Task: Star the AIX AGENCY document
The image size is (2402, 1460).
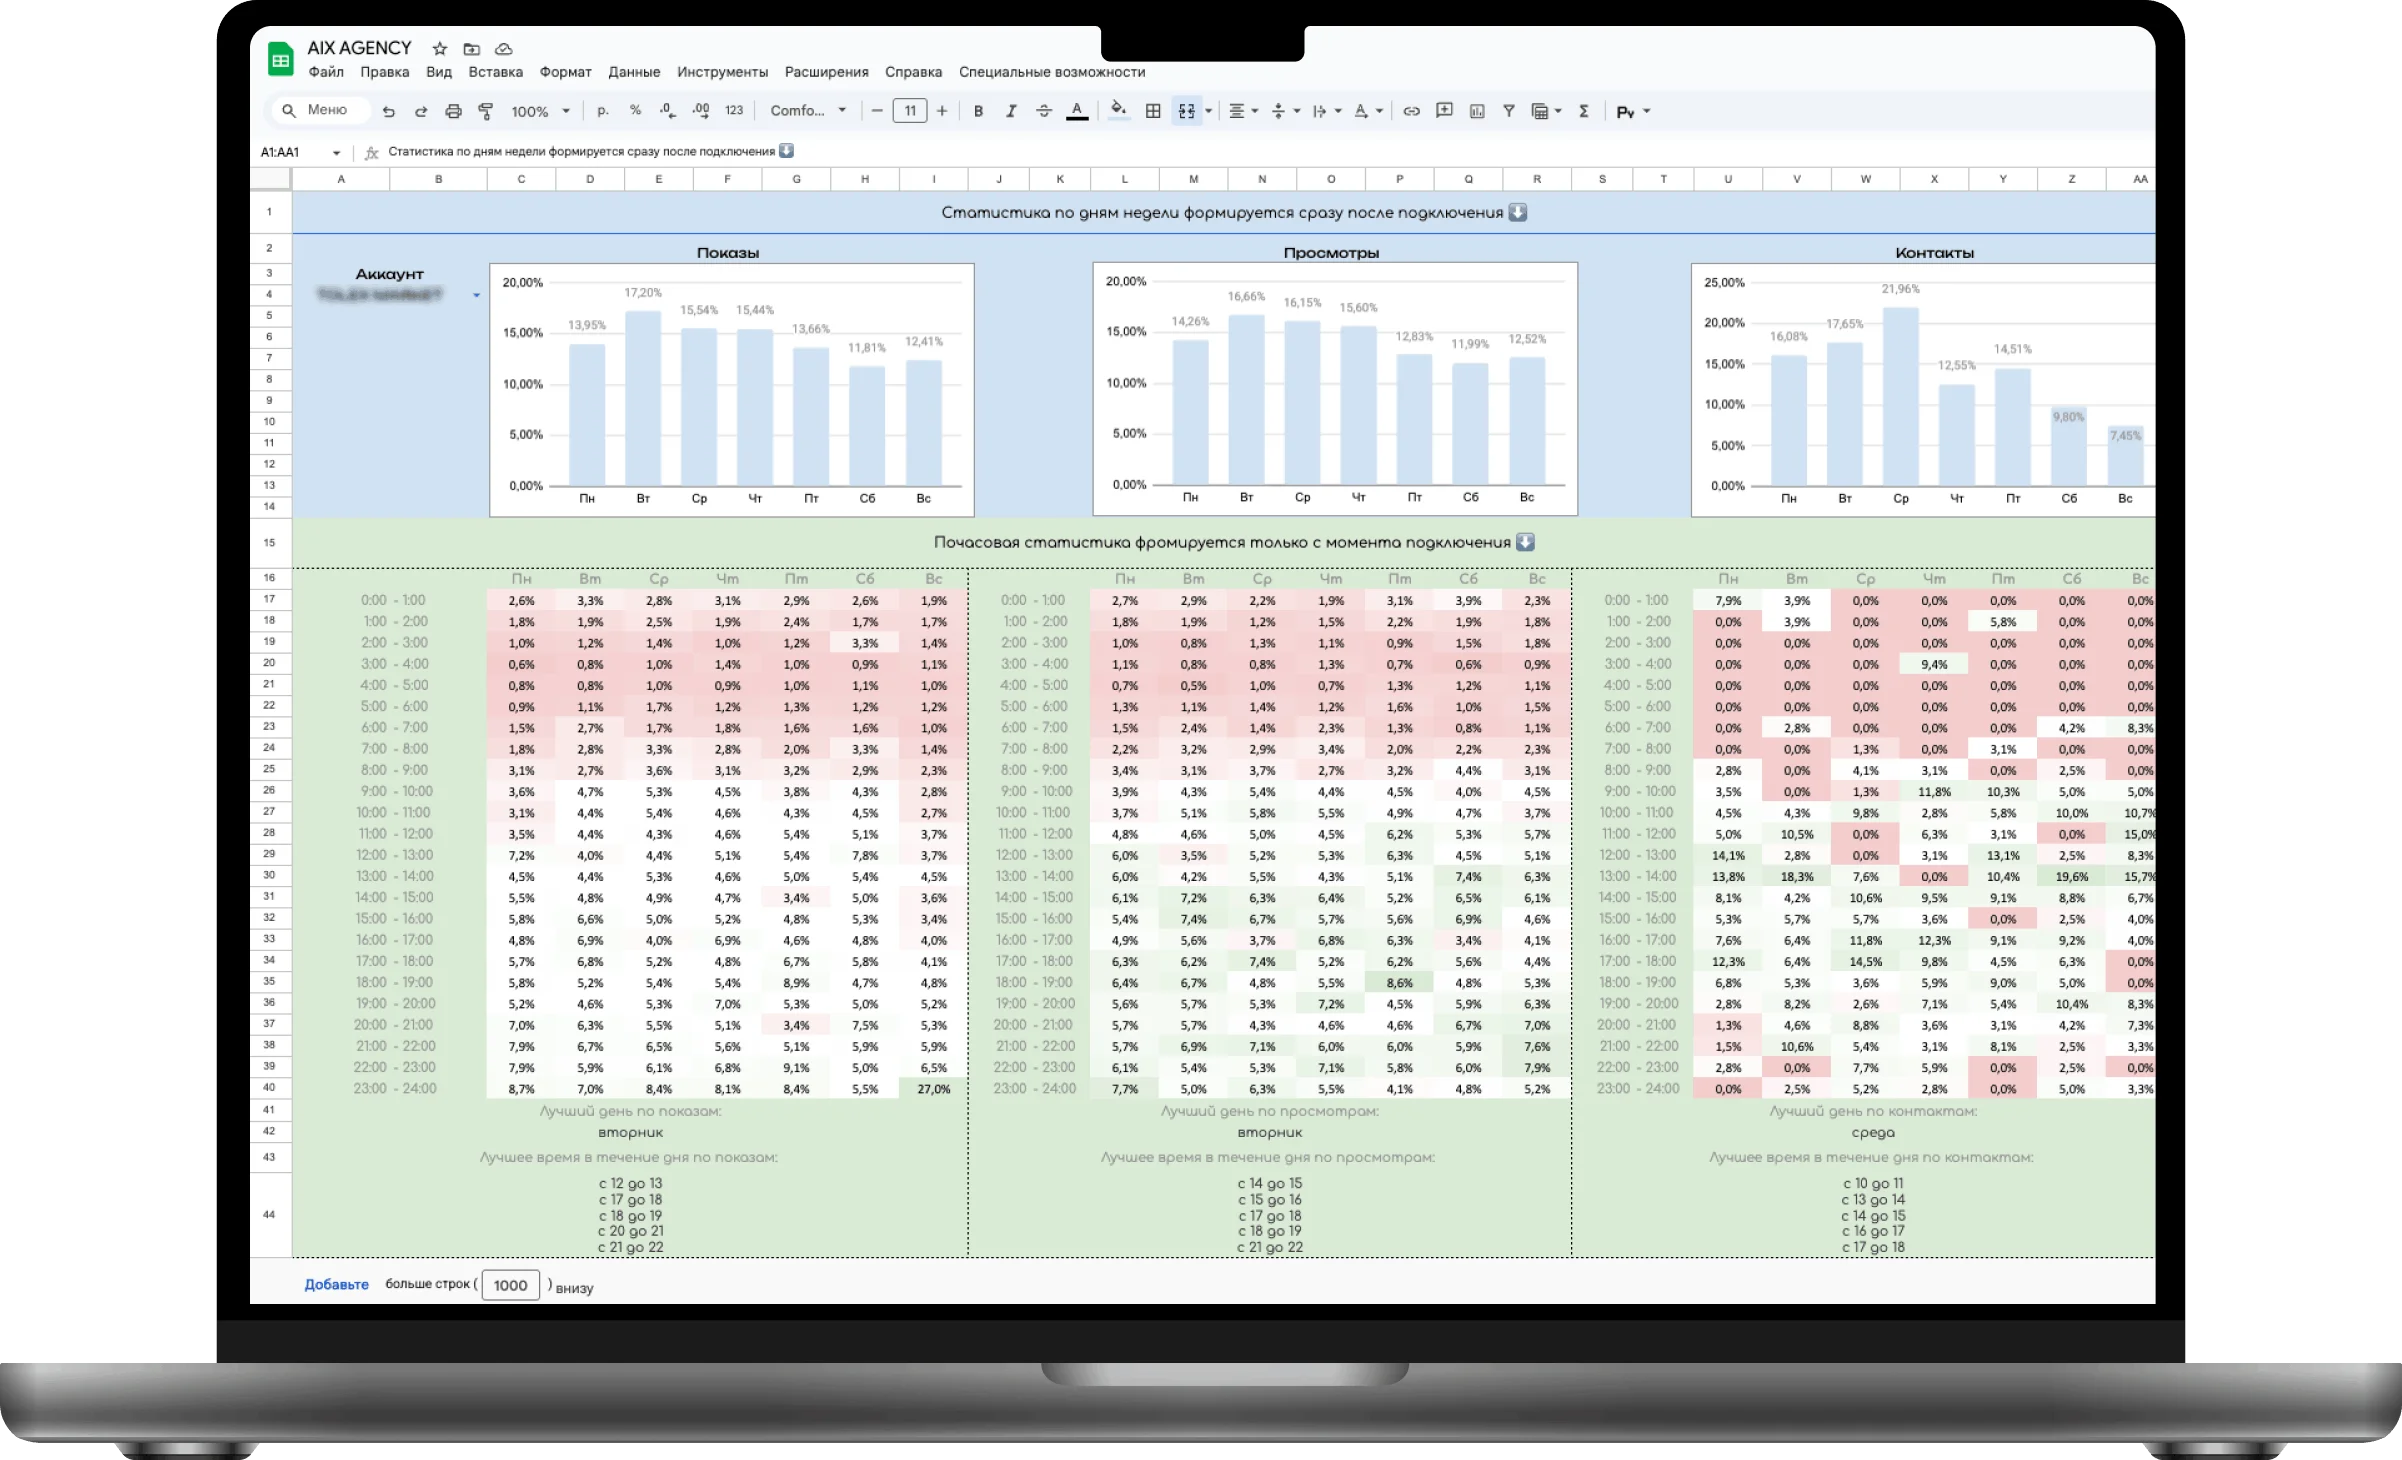Action: point(440,48)
